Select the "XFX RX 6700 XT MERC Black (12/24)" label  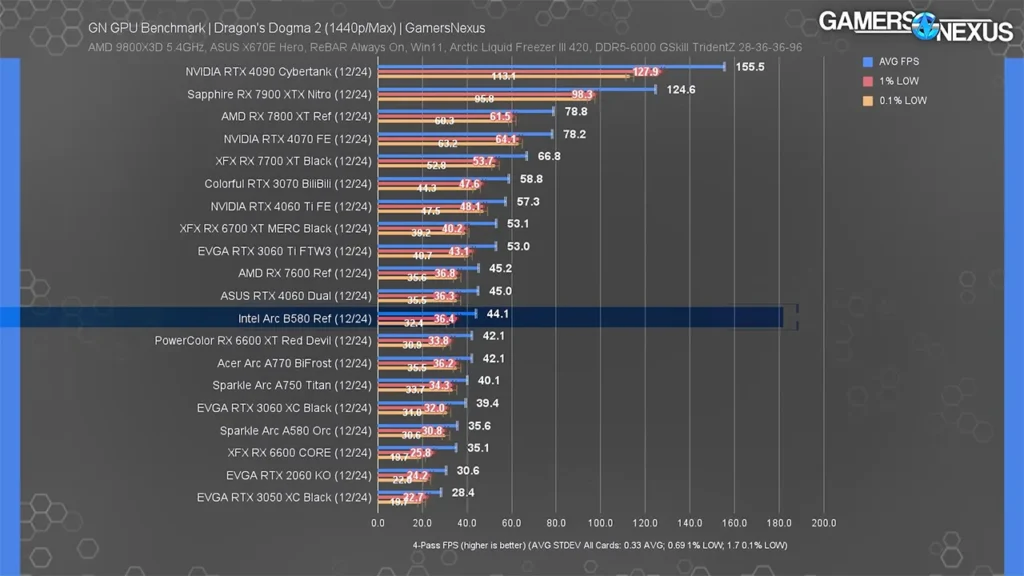pyautogui.click(x=276, y=229)
